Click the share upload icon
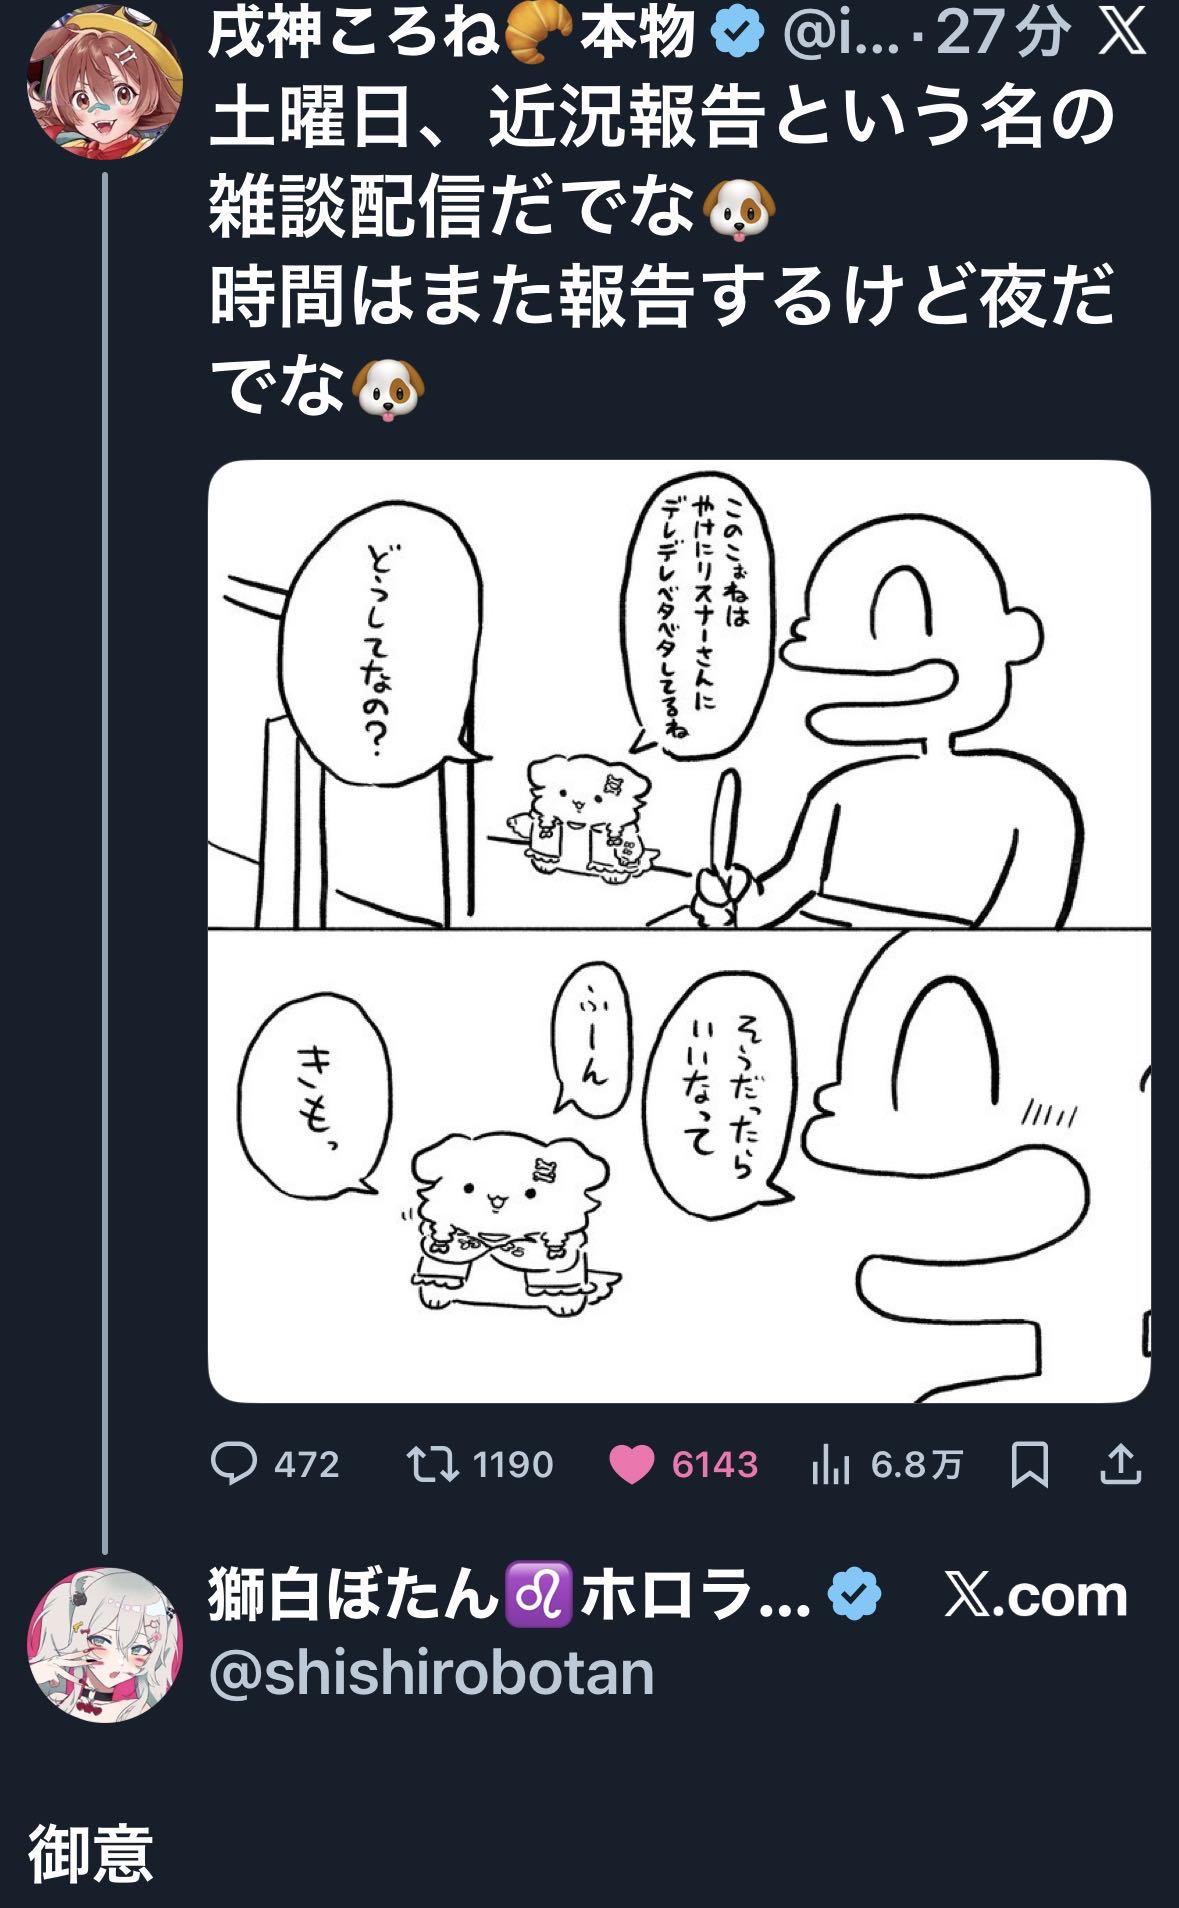 coord(1120,1465)
